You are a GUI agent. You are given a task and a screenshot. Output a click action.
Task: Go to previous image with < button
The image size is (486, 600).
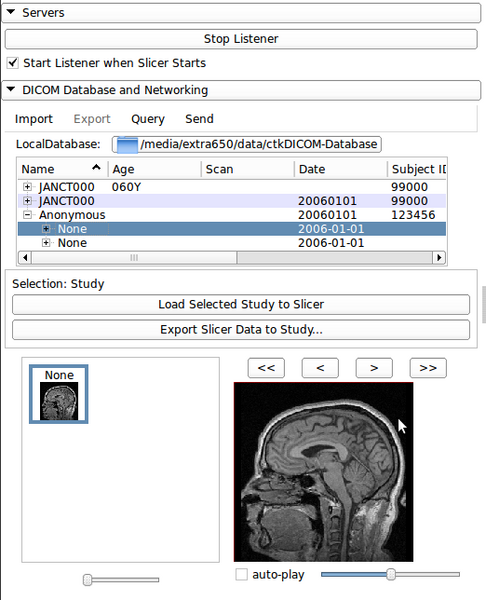pos(320,368)
